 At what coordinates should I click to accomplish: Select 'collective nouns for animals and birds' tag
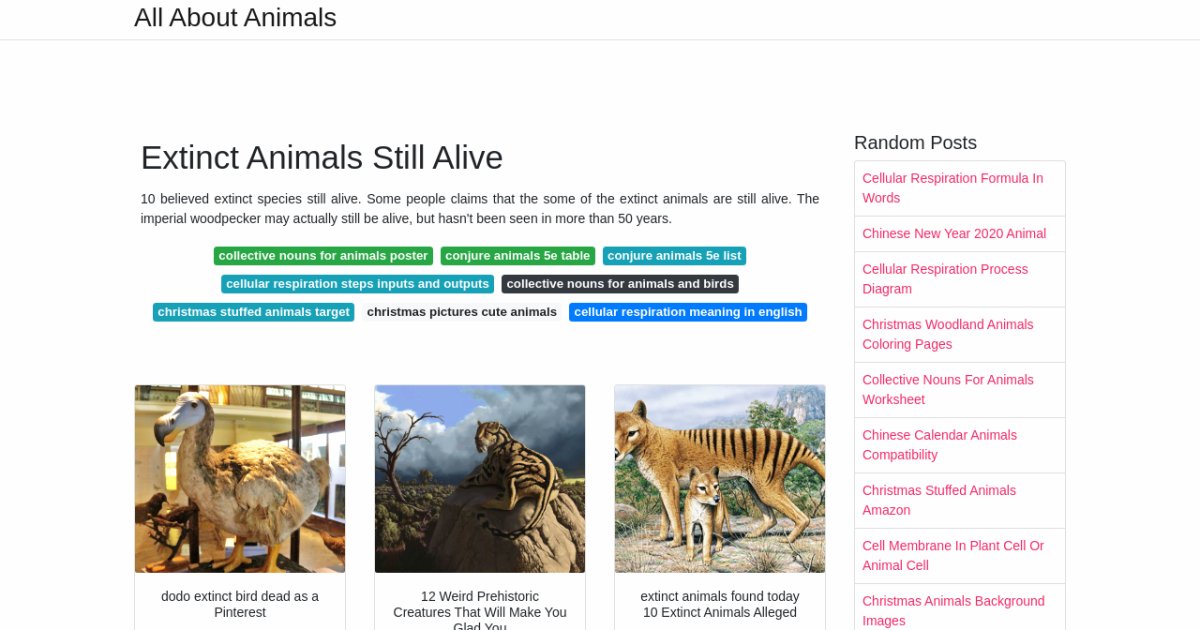point(620,284)
